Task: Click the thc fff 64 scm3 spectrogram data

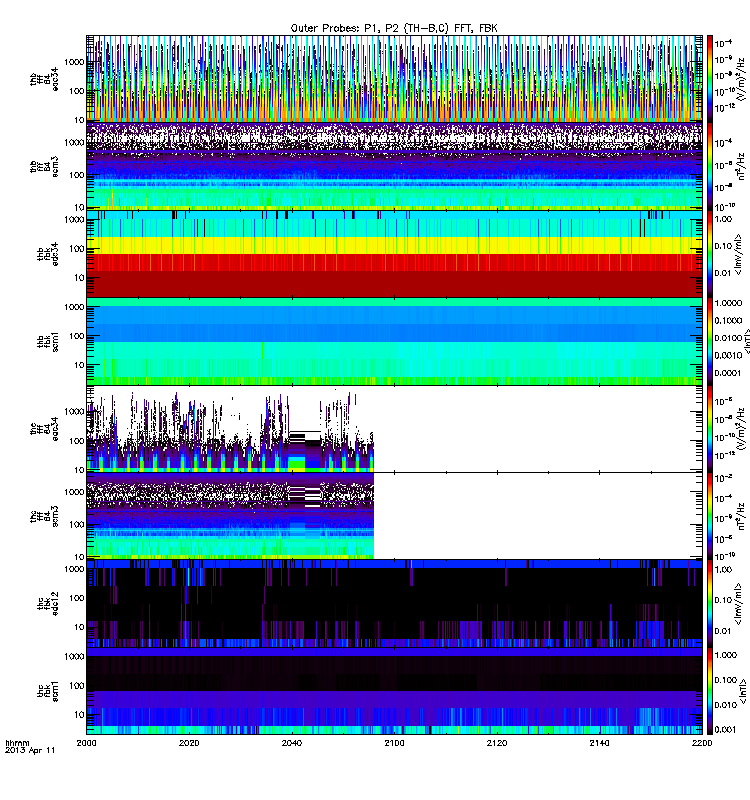Action: tap(230, 516)
